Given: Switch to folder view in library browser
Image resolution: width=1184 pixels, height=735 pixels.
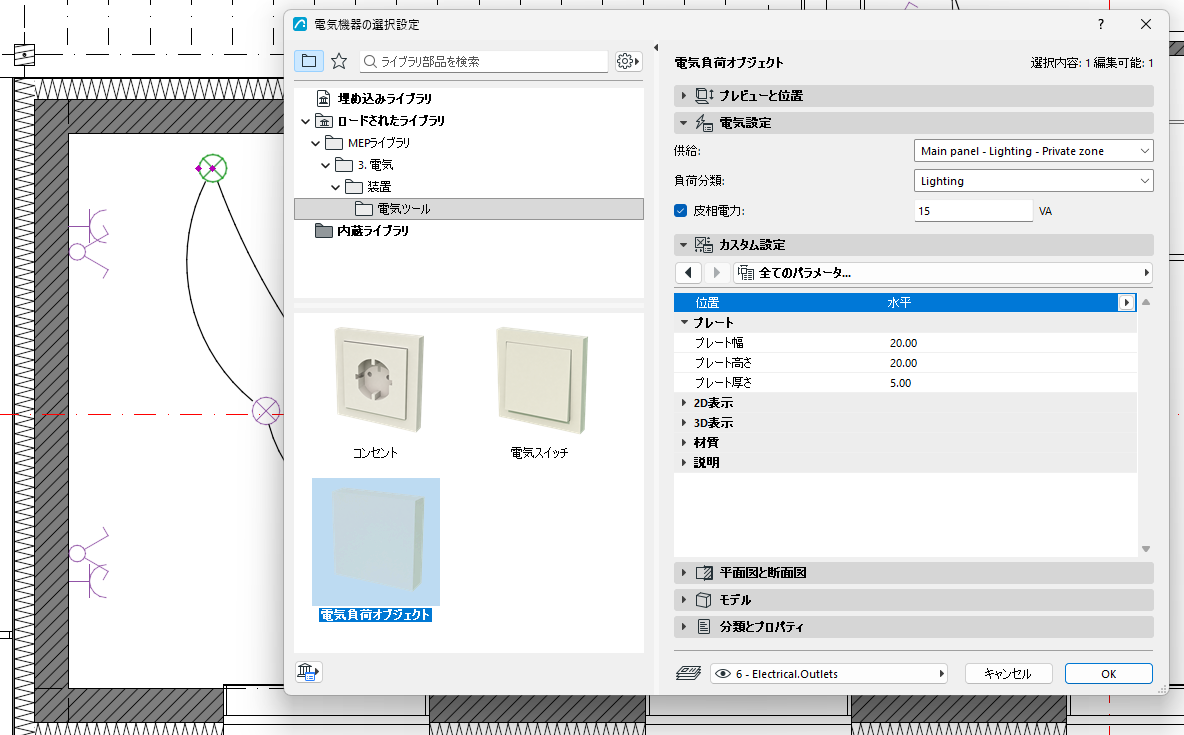Looking at the screenshot, I should point(309,61).
